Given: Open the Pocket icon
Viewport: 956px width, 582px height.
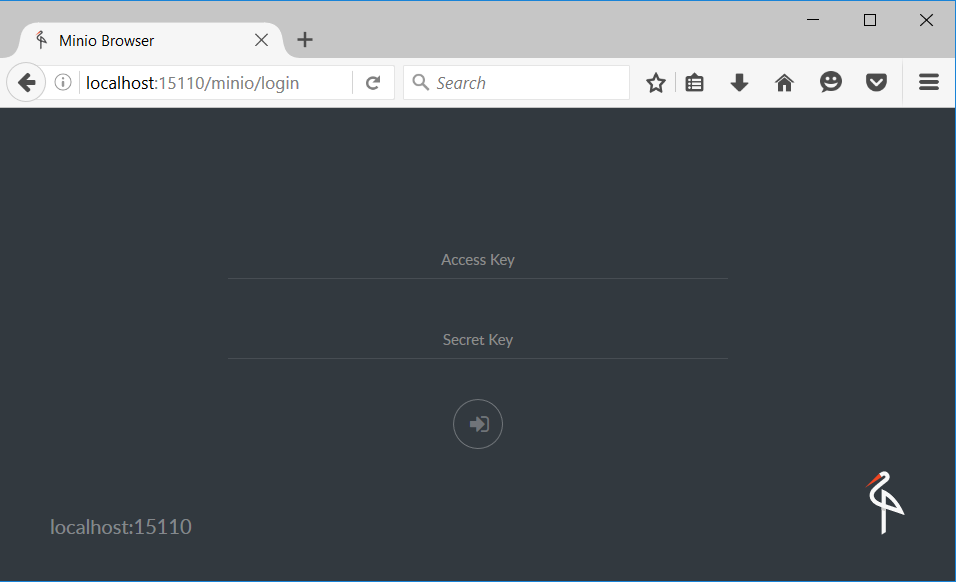Looking at the screenshot, I should [x=876, y=82].
